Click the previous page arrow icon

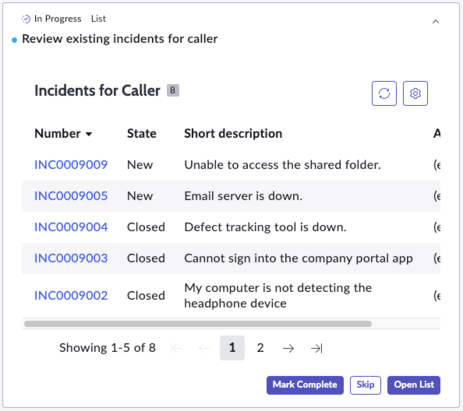[204, 348]
